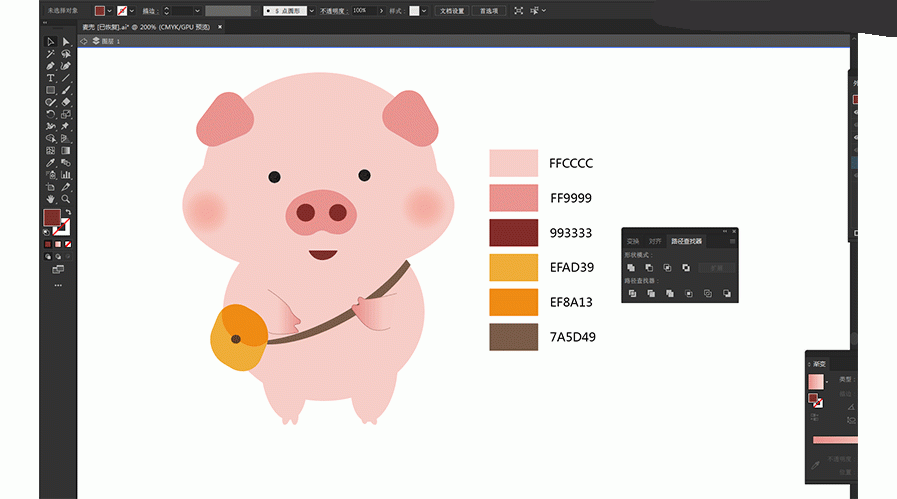The image size is (897, 499).
Task: Reset default fill and stroke
Action: click(x=46, y=232)
